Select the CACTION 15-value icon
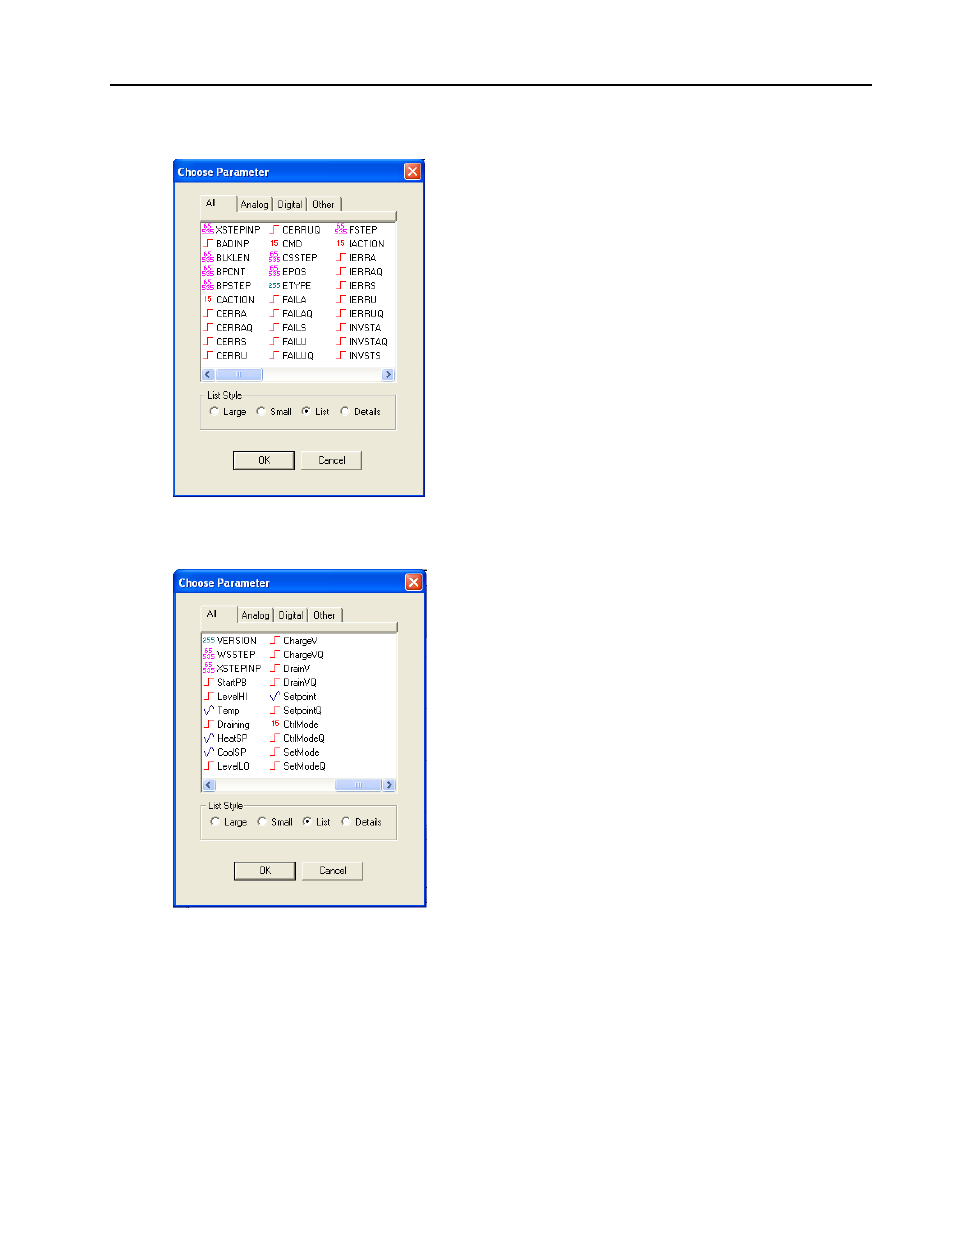The image size is (954, 1235). click(x=208, y=299)
